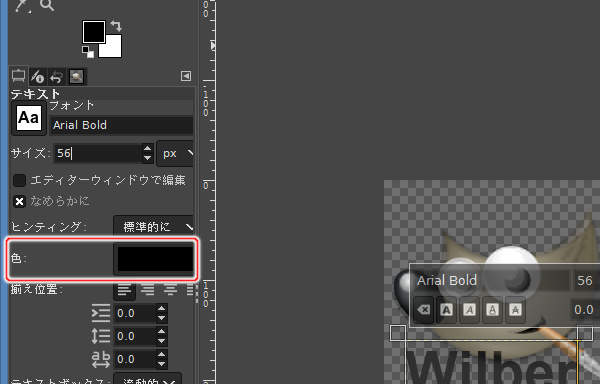This screenshot has width=600, height=384.
Task: Click the size field showing 56
Action: pos(97,153)
